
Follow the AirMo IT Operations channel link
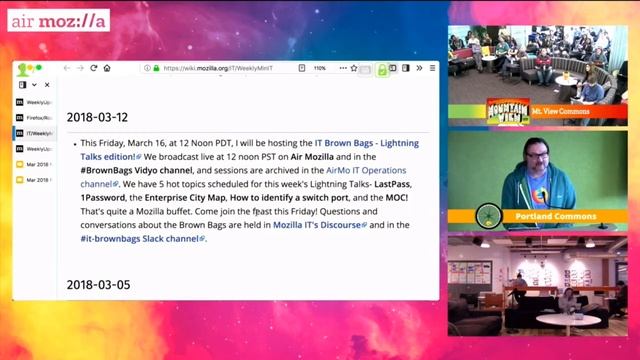[366, 170]
